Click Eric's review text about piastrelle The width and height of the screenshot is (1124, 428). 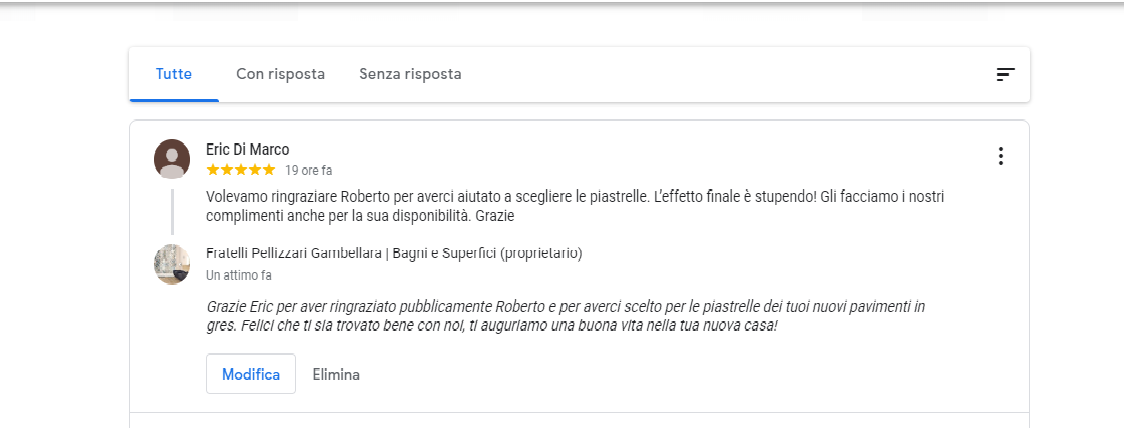pos(575,206)
